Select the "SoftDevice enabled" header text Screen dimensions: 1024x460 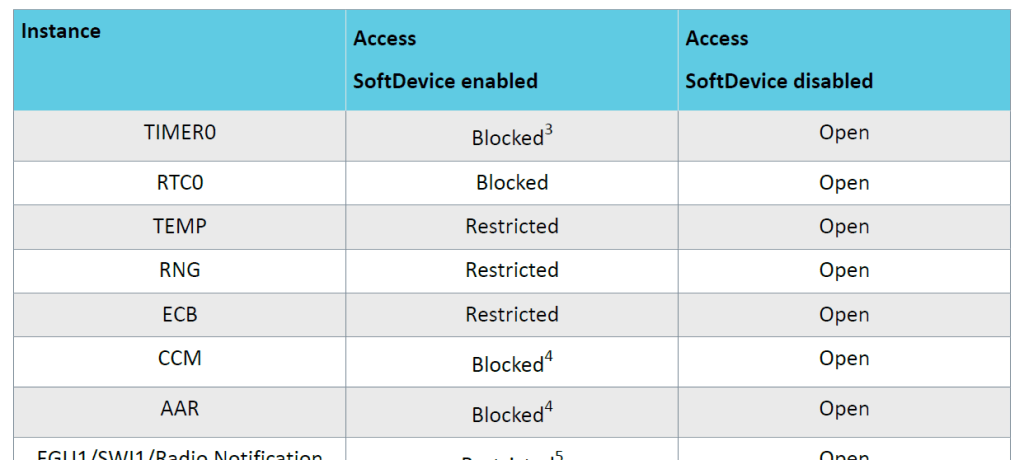click(445, 81)
